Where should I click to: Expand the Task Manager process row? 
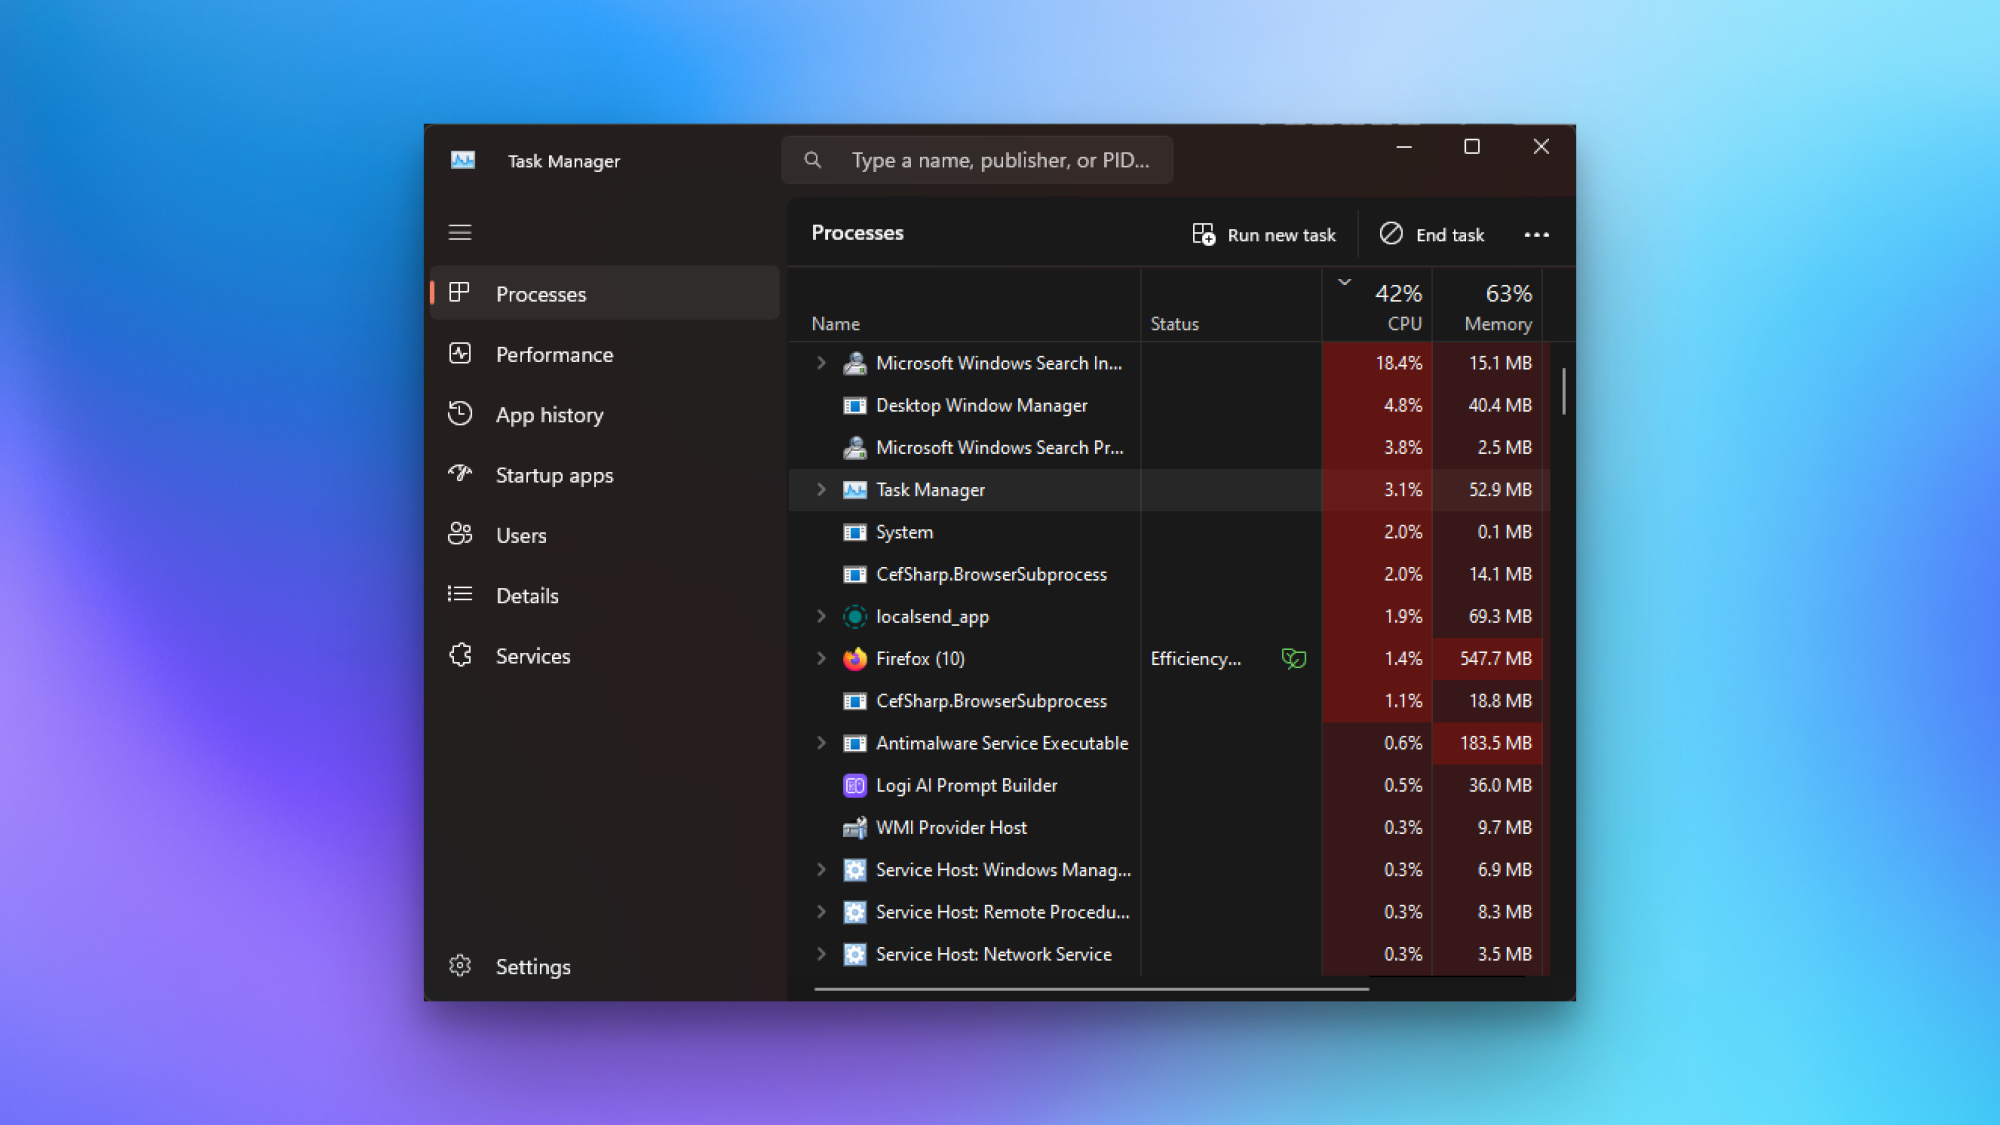click(821, 489)
